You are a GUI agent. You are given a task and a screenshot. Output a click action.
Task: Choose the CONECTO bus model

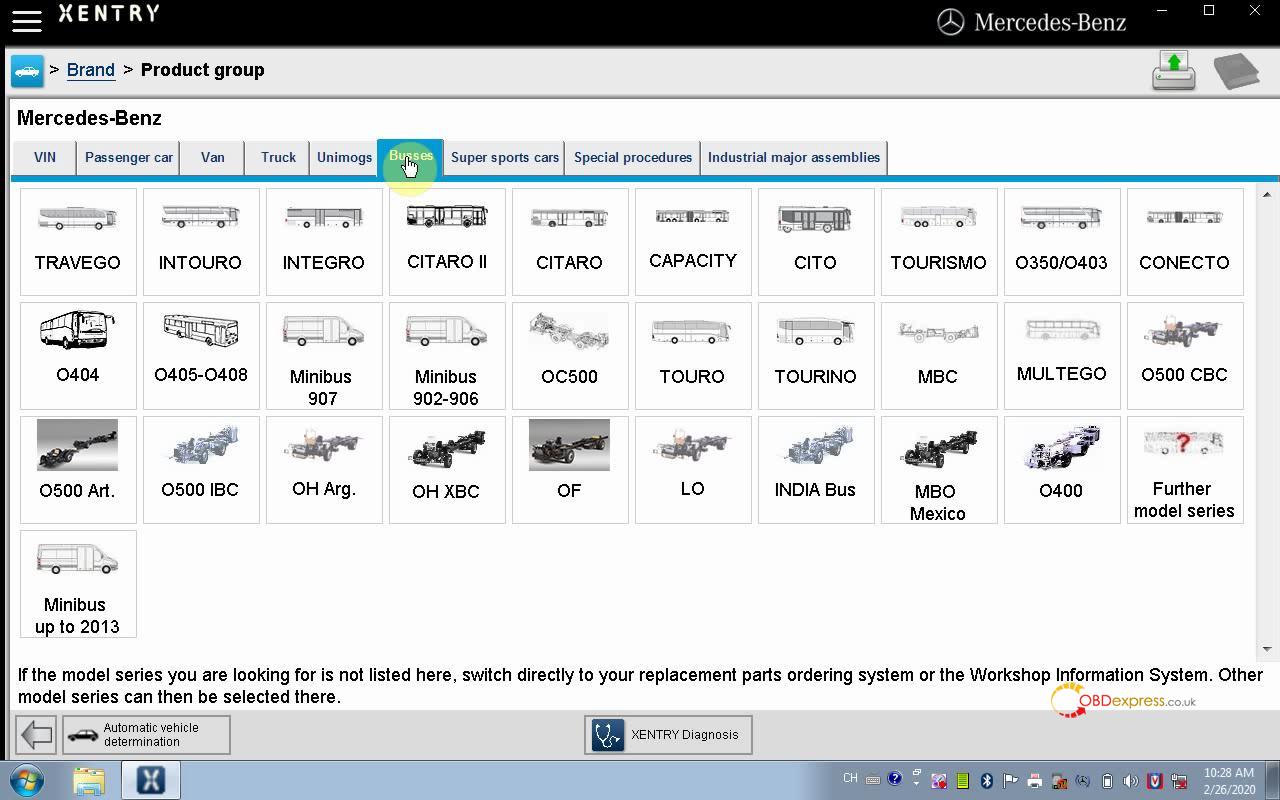[1185, 242]
